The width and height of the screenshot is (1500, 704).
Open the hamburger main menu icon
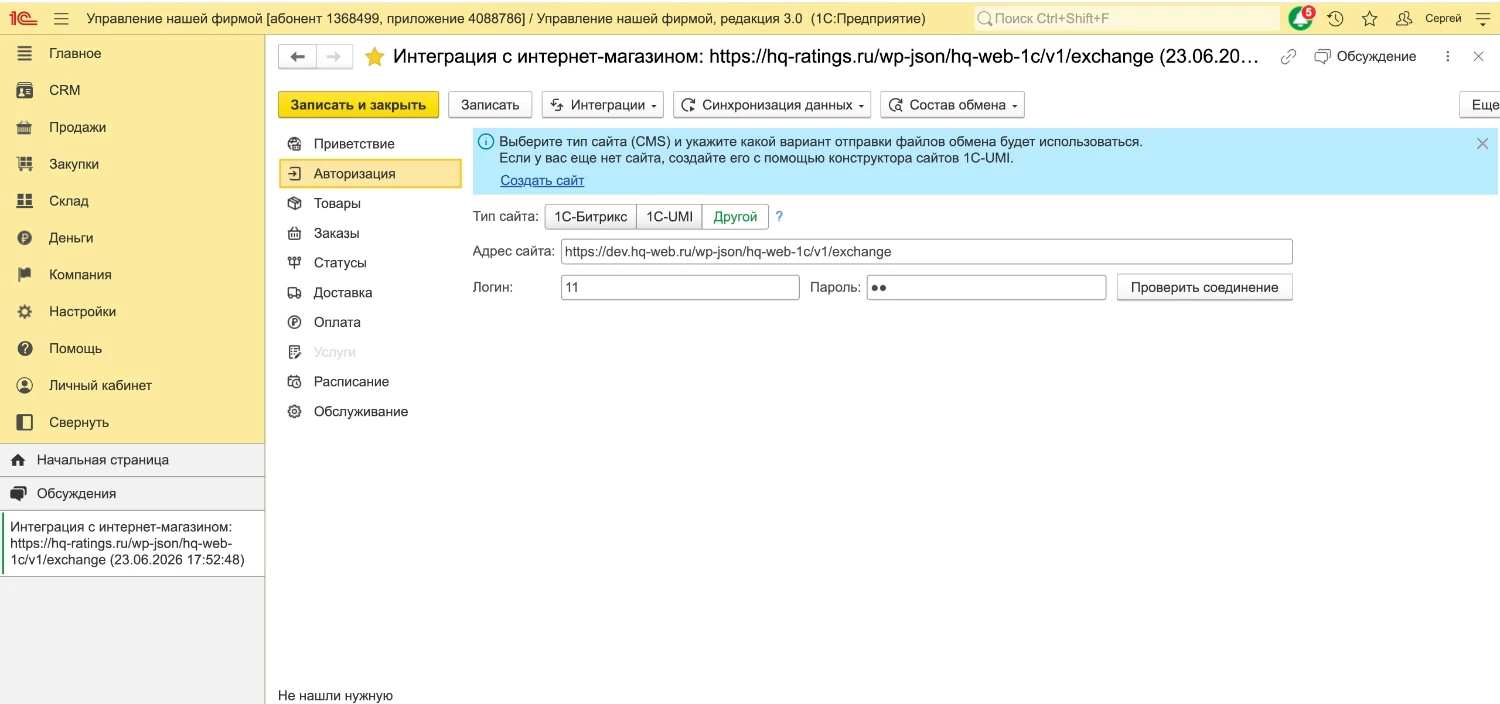pyautogui.click(x=62, y=18)
